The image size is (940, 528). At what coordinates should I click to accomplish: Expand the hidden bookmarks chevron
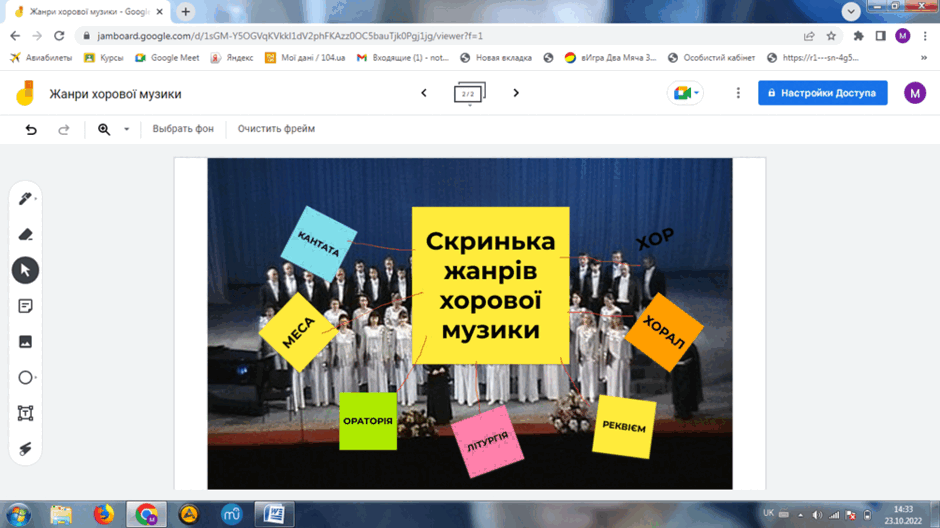(924, 58)
